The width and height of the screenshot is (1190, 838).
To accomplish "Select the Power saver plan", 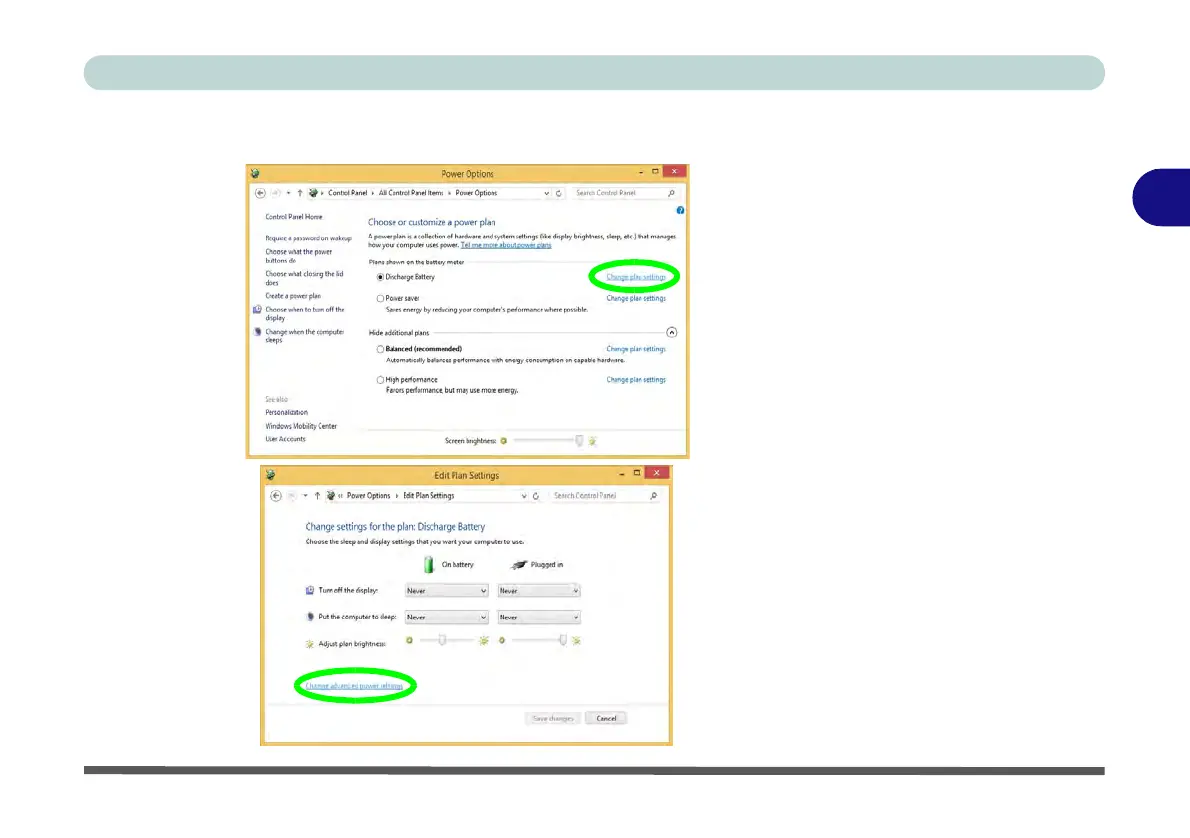I will 380,298.
